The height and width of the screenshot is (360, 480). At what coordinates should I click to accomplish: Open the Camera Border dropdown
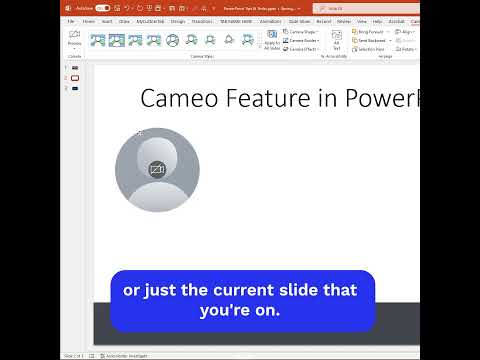[x=301, y=40]
